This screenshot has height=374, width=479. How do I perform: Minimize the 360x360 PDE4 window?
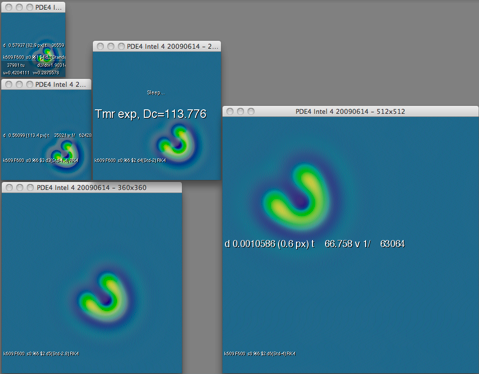pyautogui.click(x=20, y=188)
